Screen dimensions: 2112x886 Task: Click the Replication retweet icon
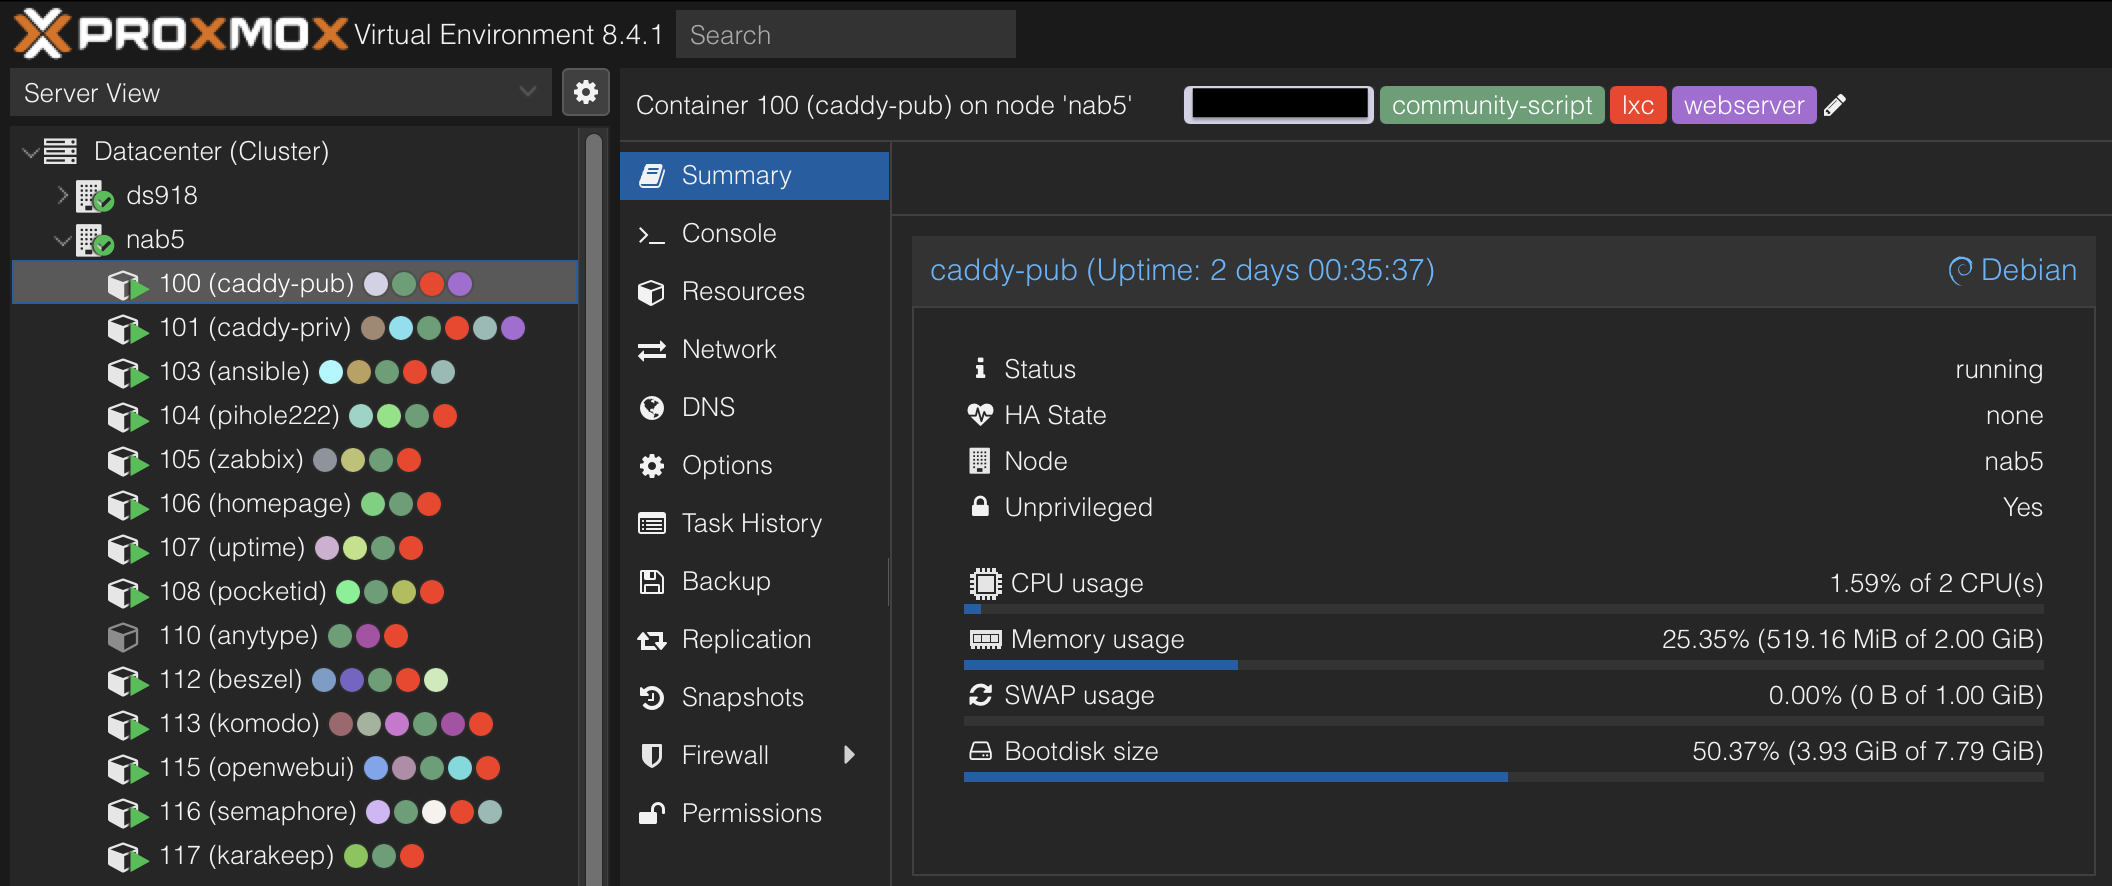pos(652,640)
